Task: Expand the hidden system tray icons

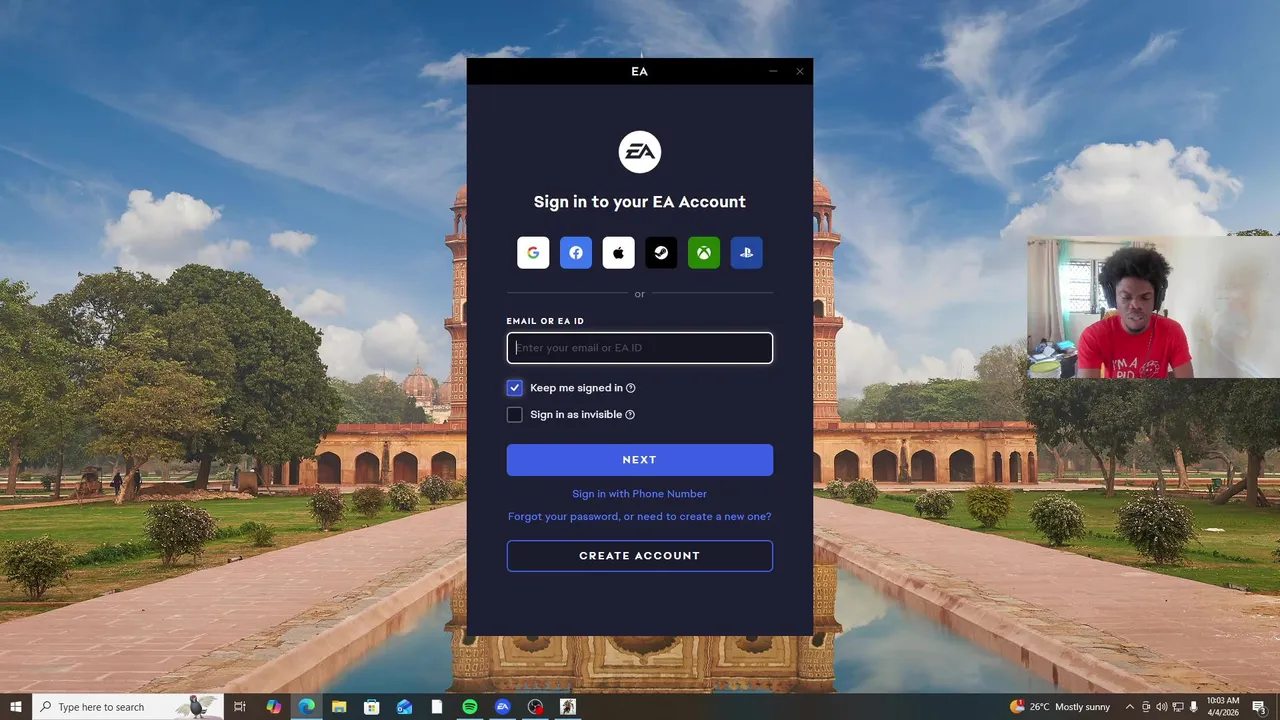Action: click(1130, 707)
